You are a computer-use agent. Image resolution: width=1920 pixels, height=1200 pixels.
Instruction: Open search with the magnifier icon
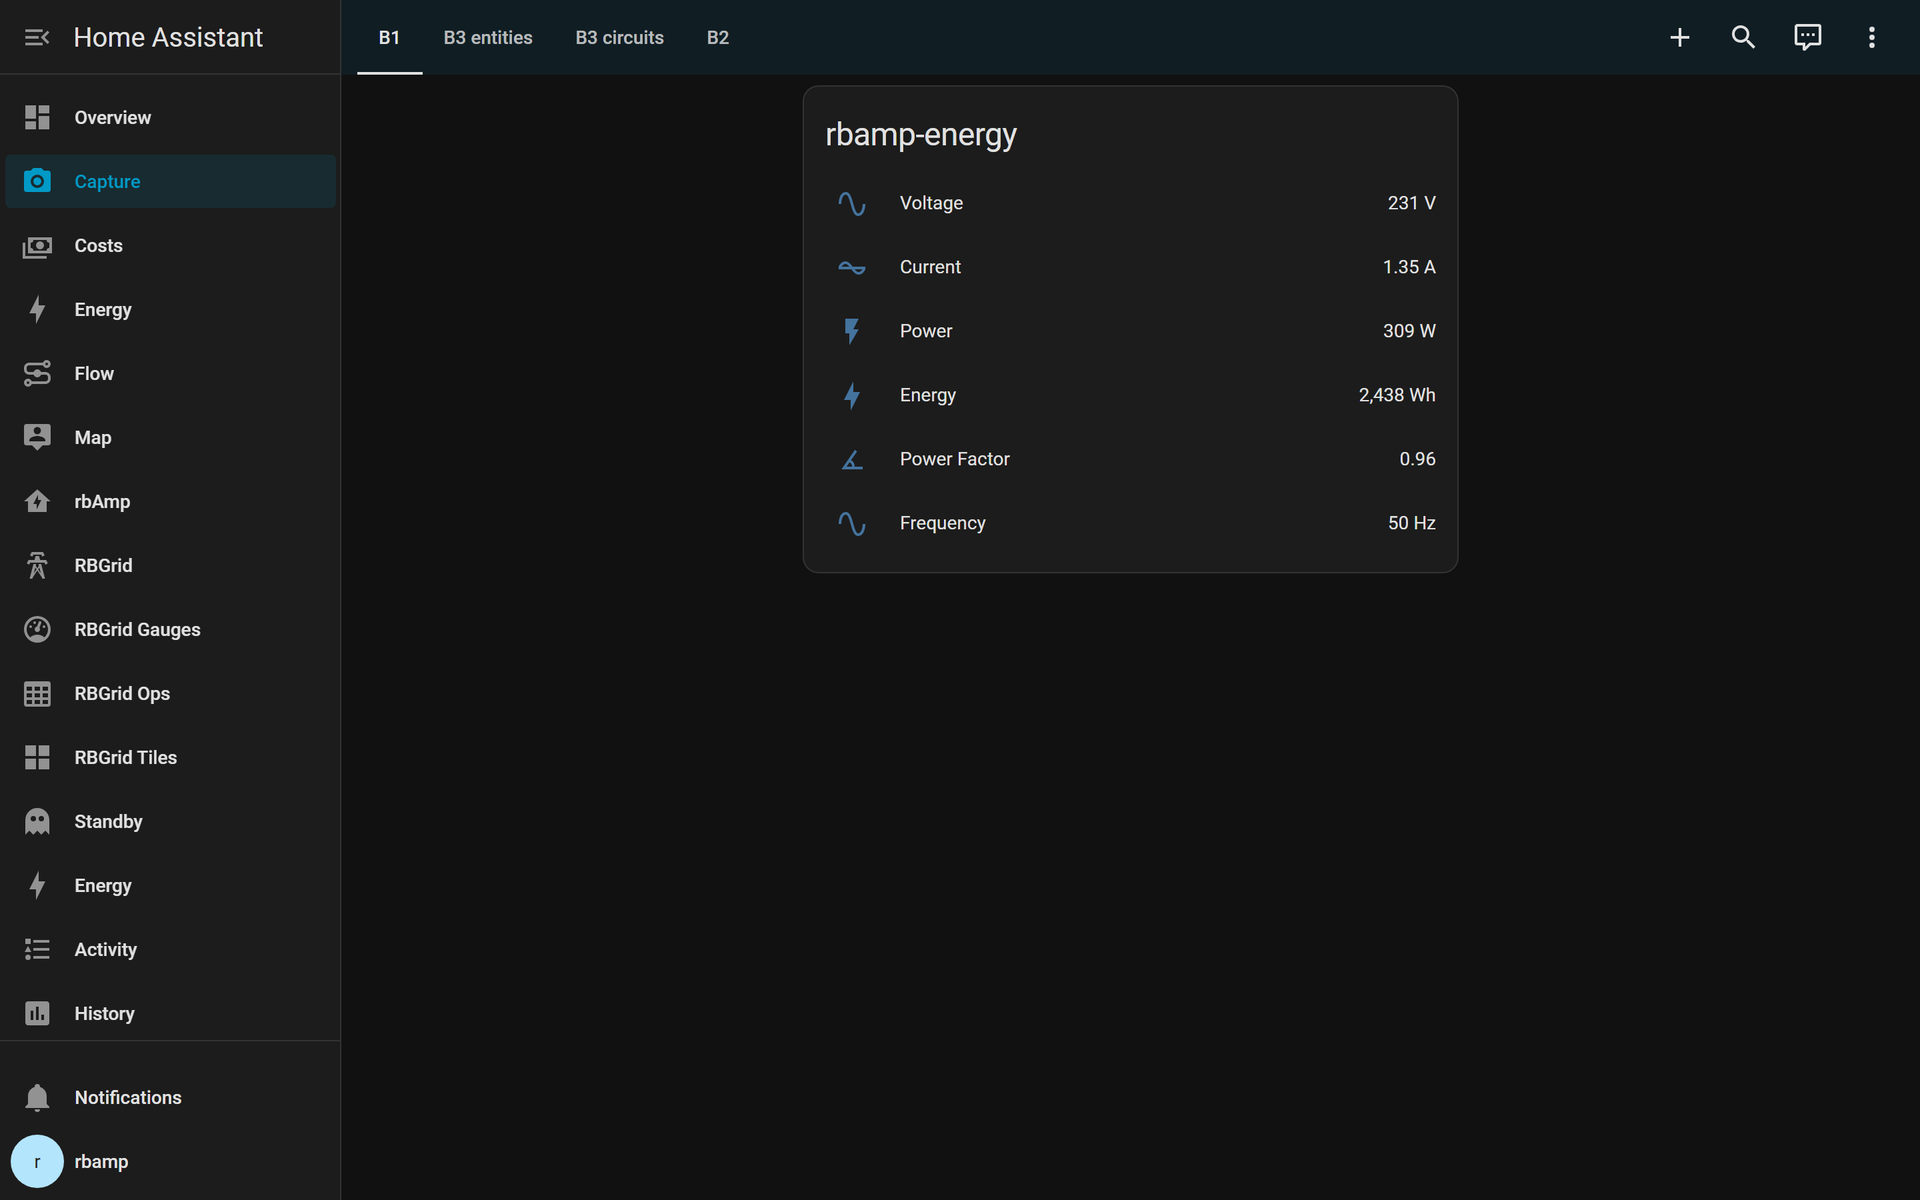click(1744, 37)
